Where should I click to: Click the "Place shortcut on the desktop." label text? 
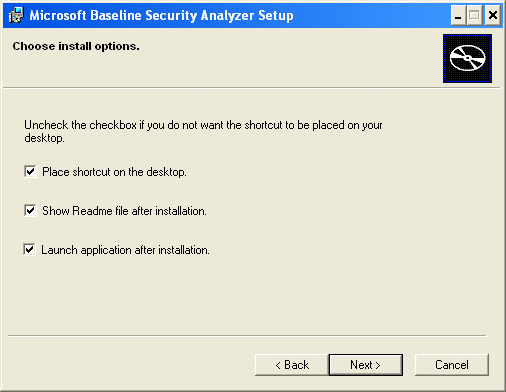pyautogui.click(x=114, y=172)
